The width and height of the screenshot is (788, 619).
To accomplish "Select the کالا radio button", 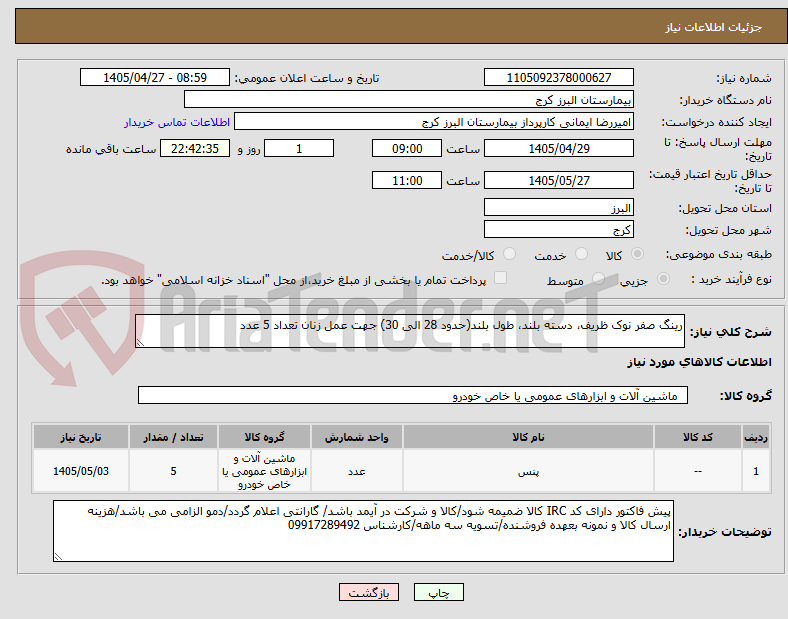I will point(637,254).
